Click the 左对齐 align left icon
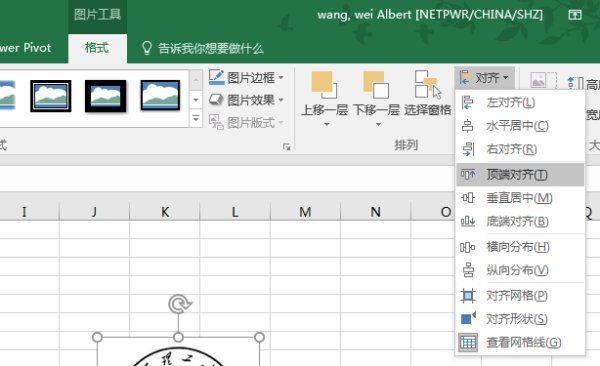The height and width of the screenshot is (366, 600). pos(468,103)
